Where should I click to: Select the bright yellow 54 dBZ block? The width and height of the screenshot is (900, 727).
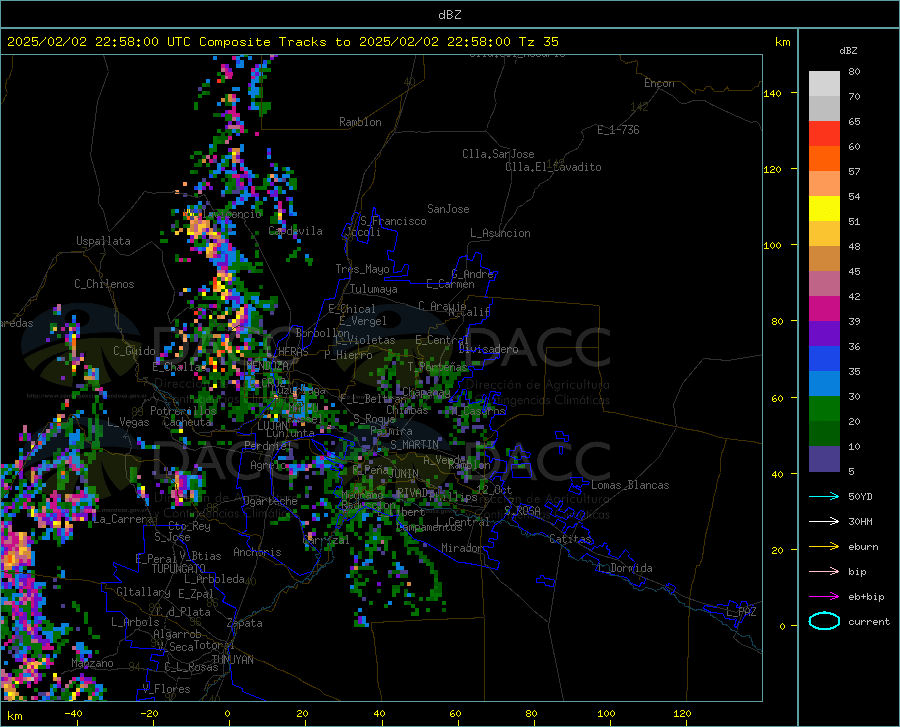pyautogui.click(x=824, y=209)
